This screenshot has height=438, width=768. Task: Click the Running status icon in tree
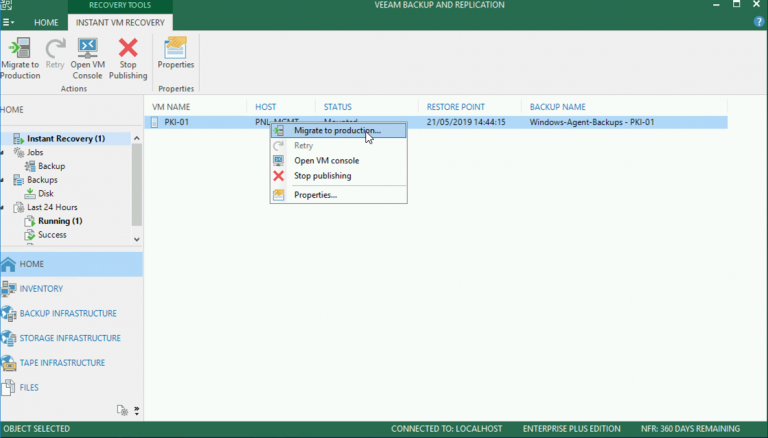(30, 221)
